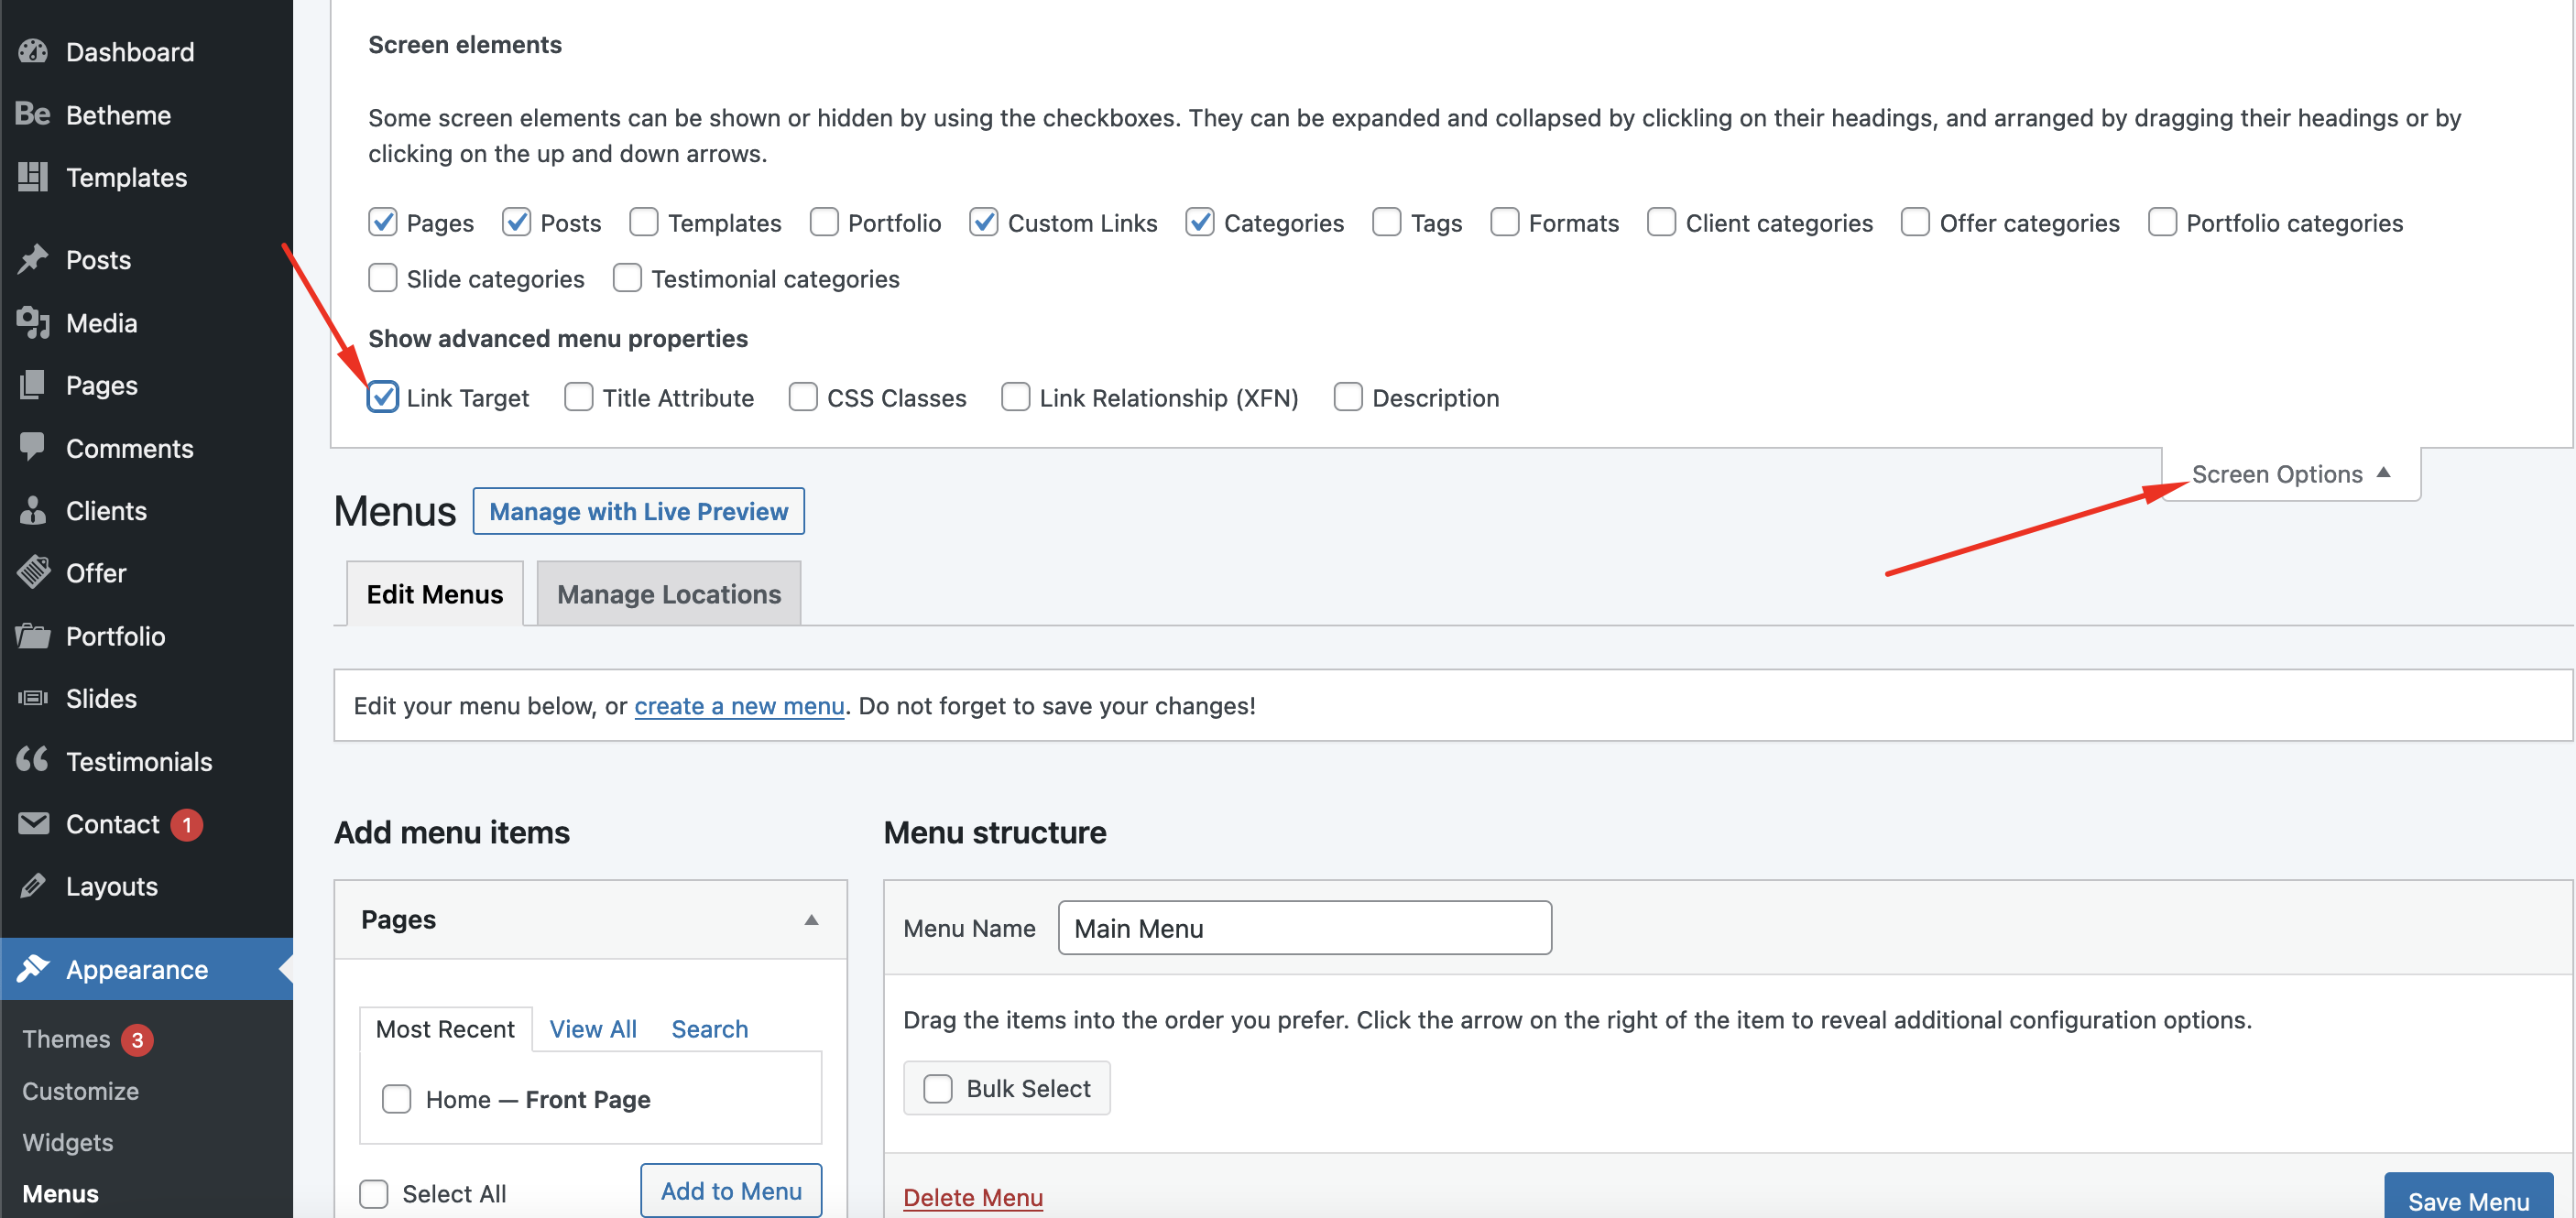This screenshot has height=1218, width=2576.
Task: Click the Add to Menu button
Action: tap(731, 1190)
